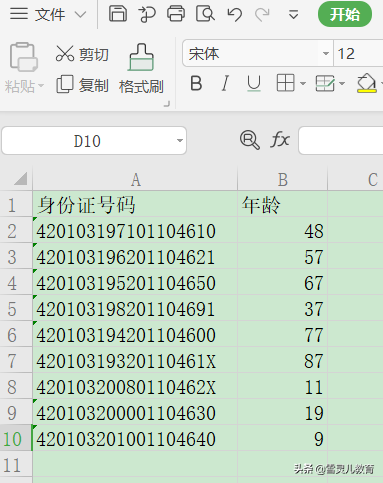
Task: Click age cell showing 77
Action: pyautogui.click(x=282, y=334)
